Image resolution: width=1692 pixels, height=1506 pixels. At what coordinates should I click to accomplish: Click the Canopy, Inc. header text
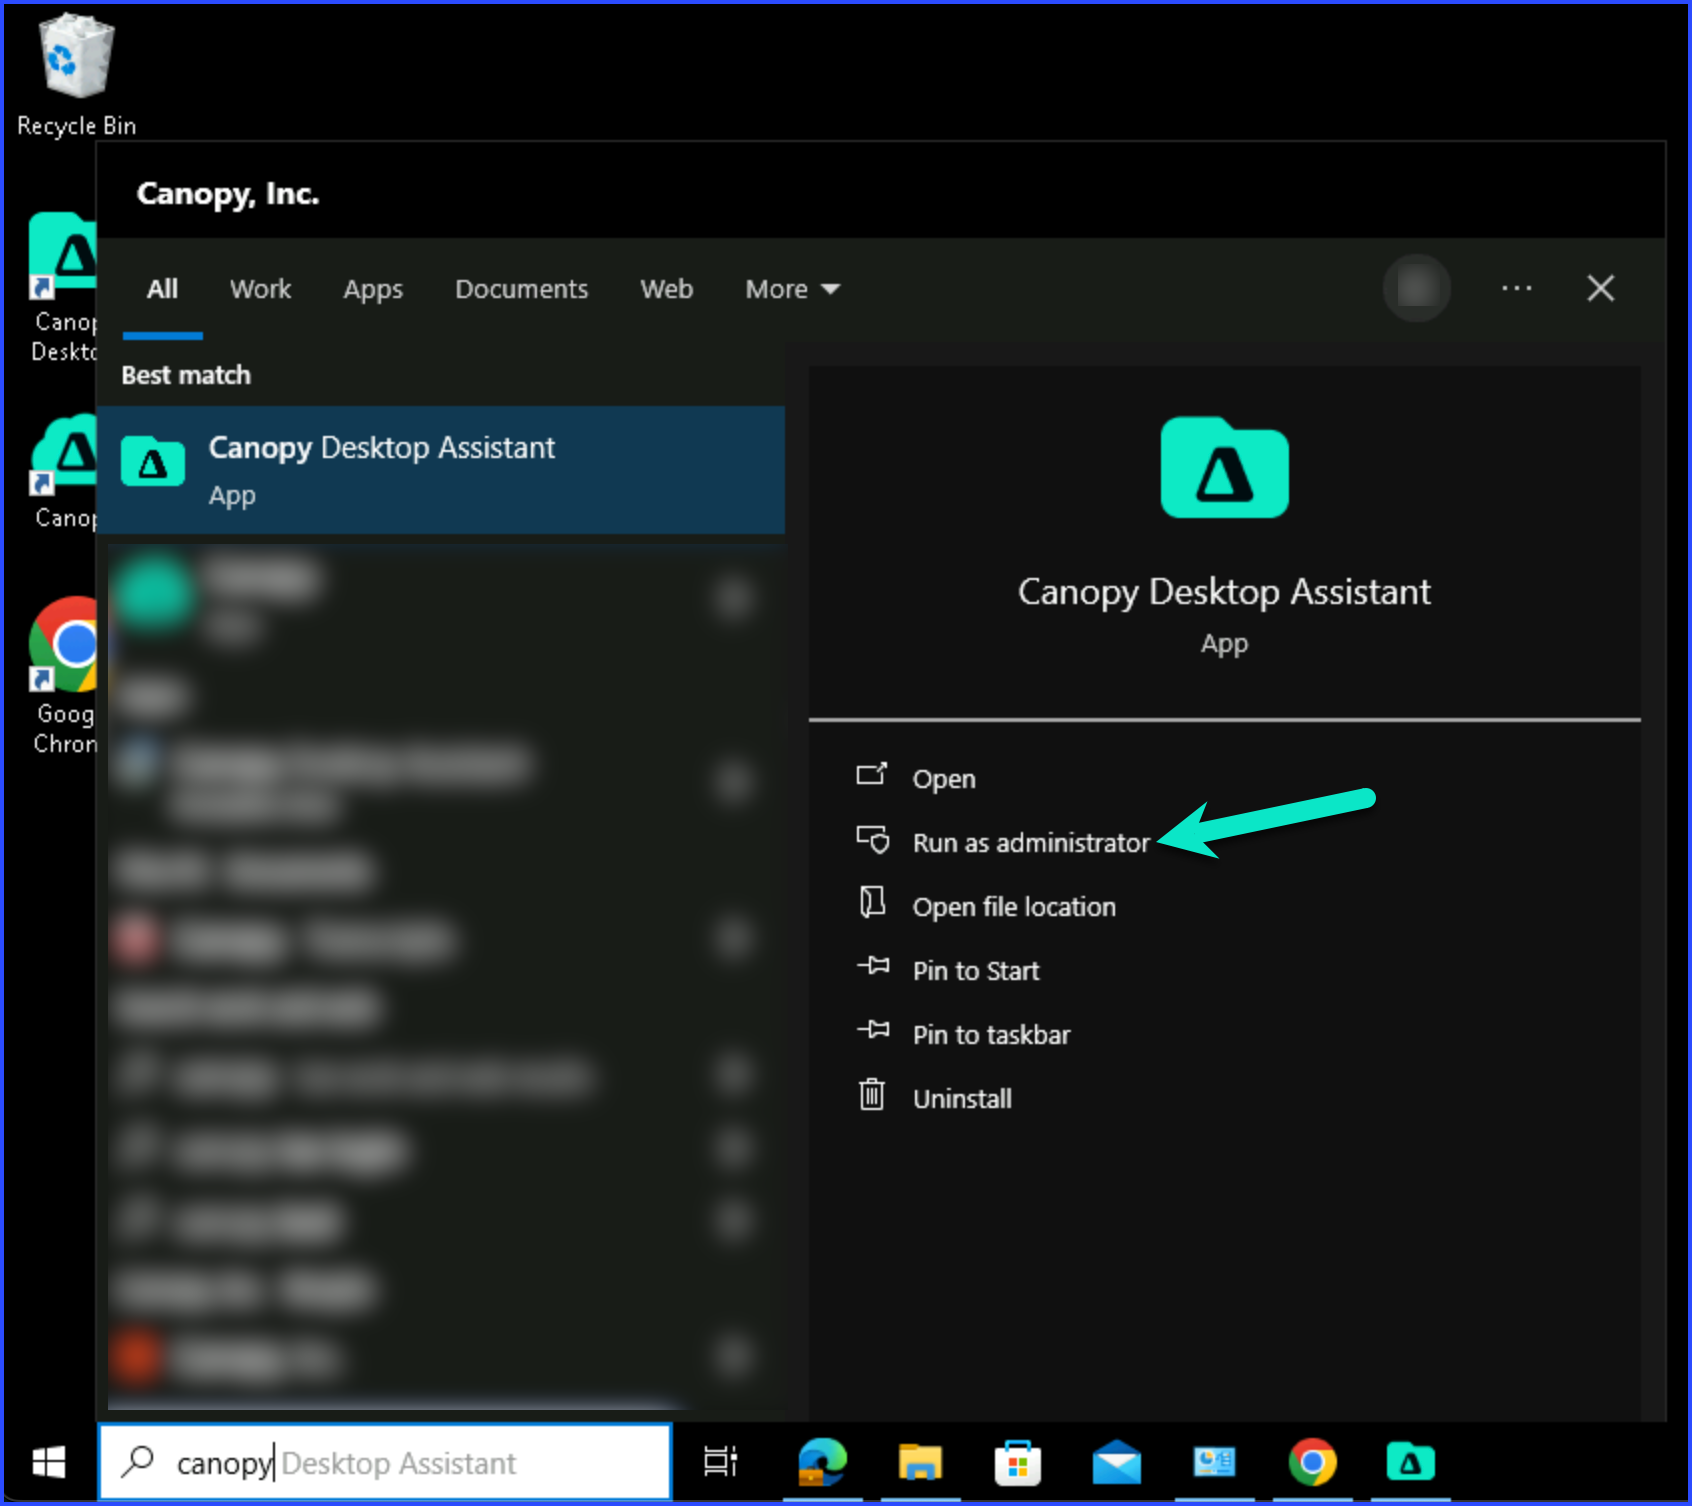tap(228, 194)
